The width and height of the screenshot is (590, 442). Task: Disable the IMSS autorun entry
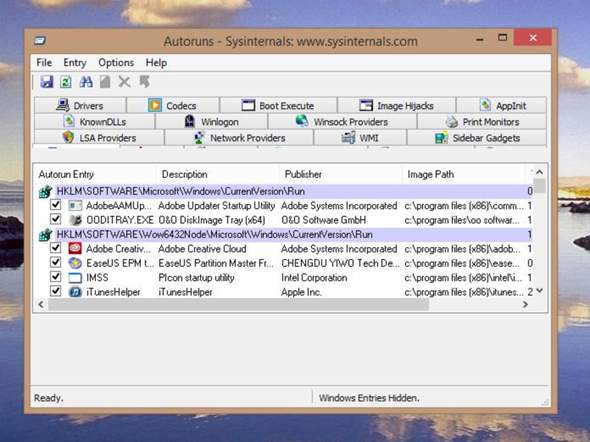(56, 277)
